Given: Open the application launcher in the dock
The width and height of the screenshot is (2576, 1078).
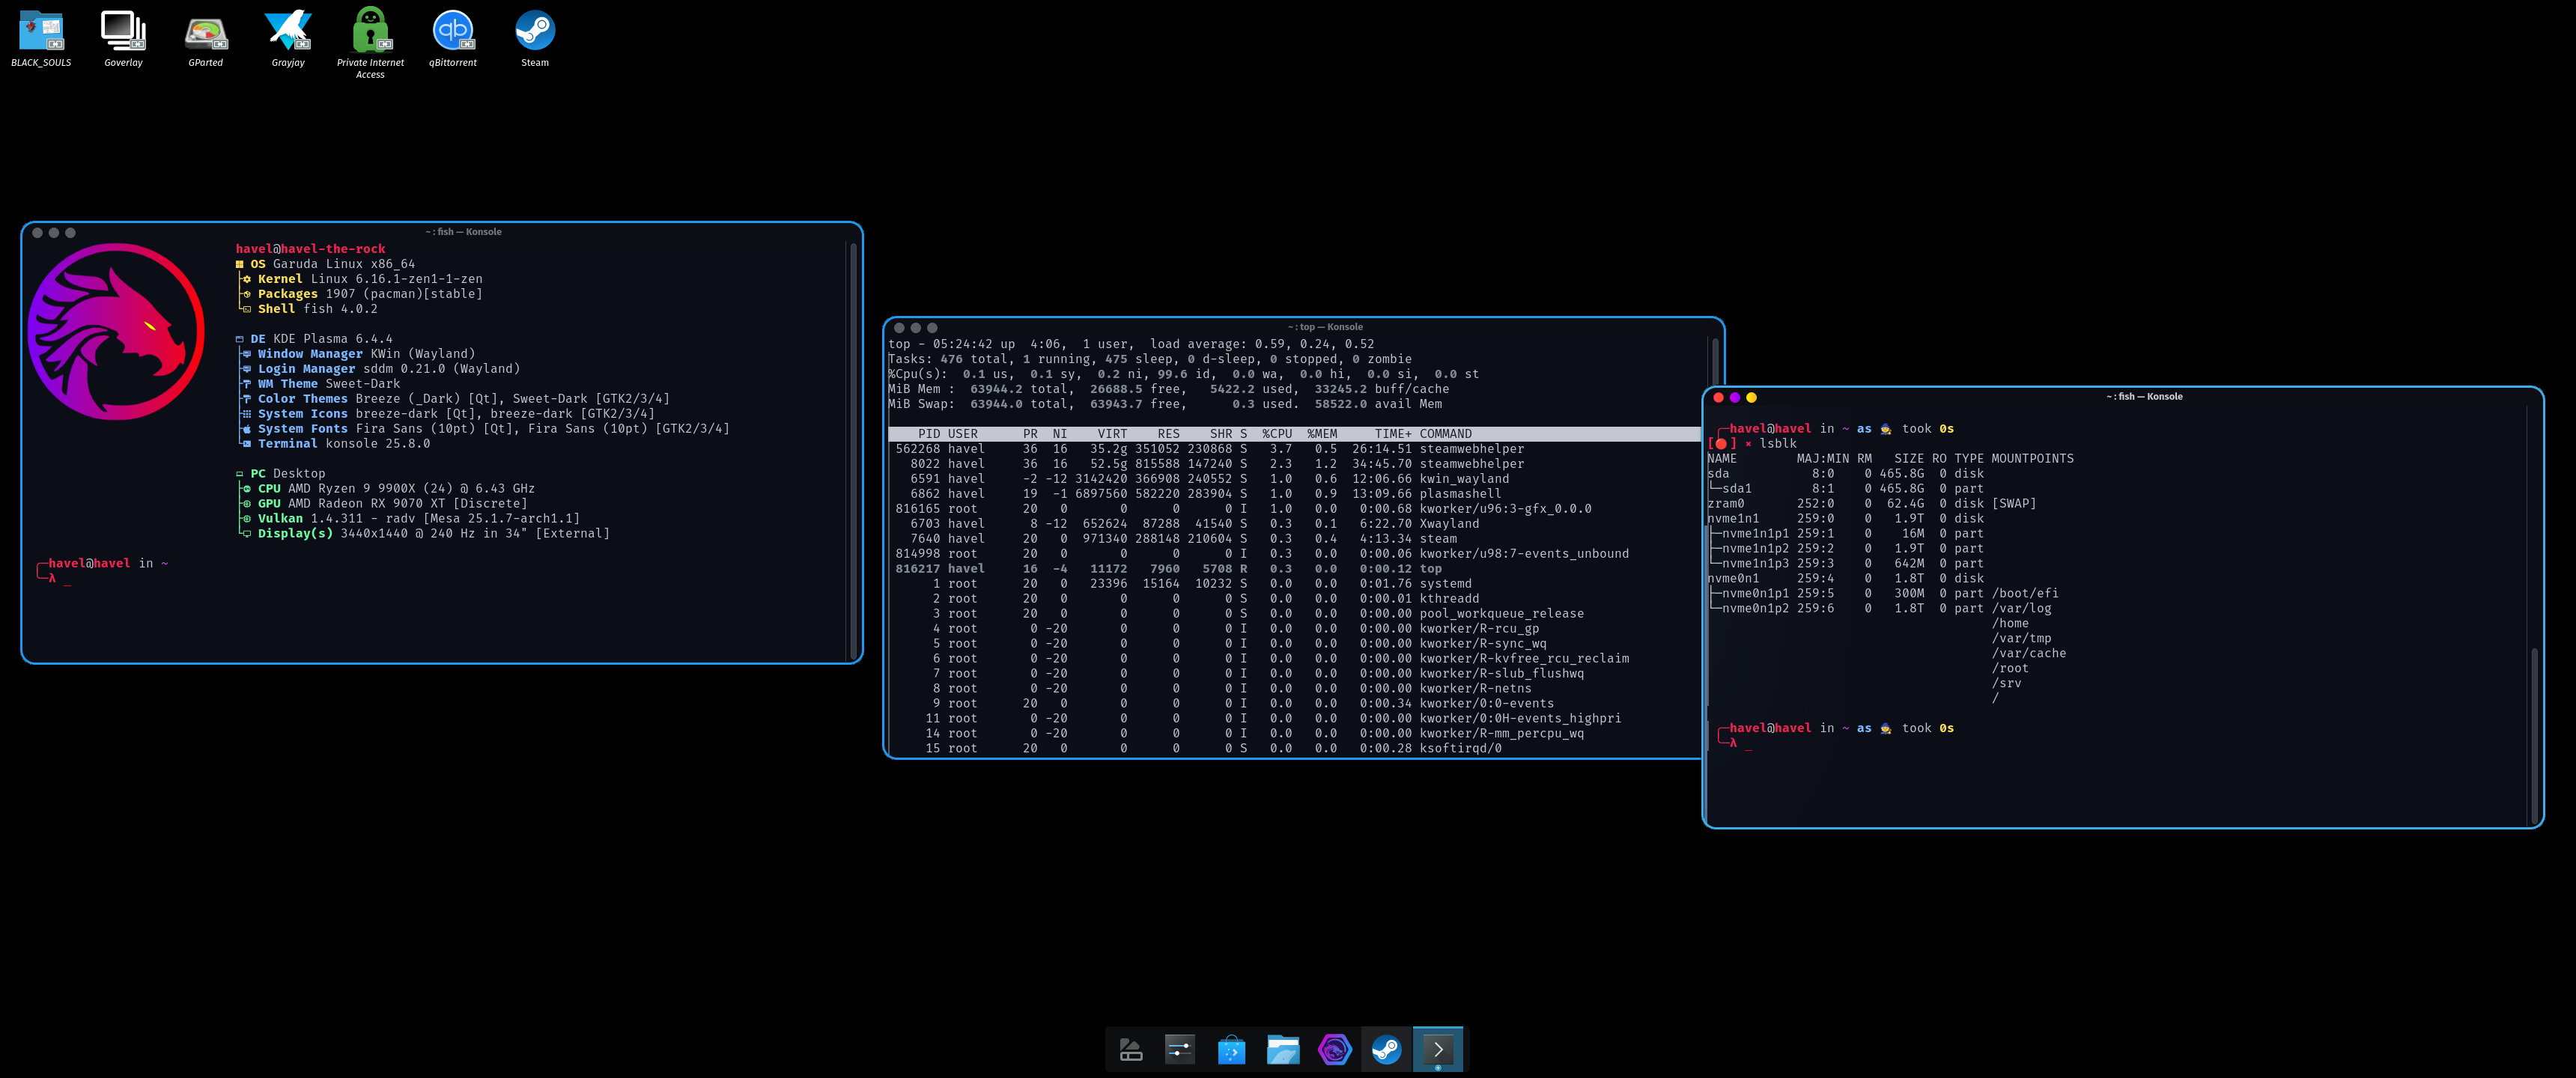Looking at the screenshot, I should click(x=1130, y=1050).
